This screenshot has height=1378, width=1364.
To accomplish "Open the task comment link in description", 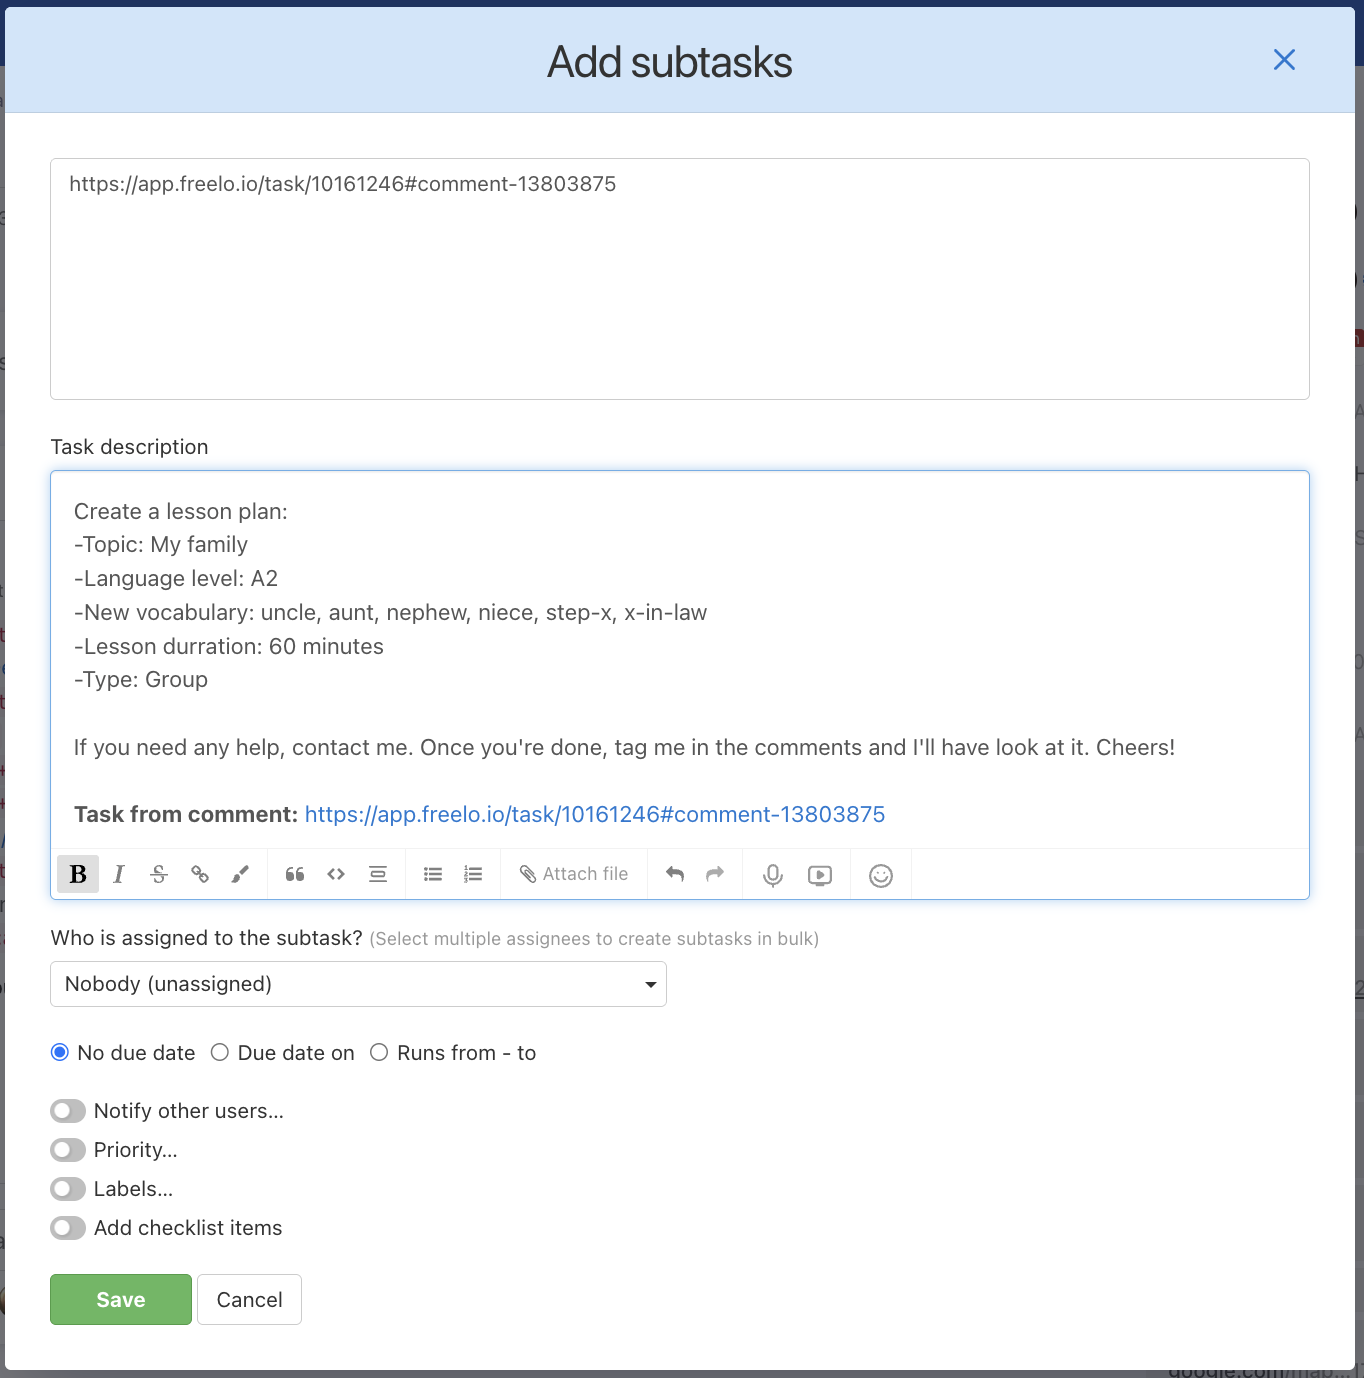I will [x=594, y=814].
